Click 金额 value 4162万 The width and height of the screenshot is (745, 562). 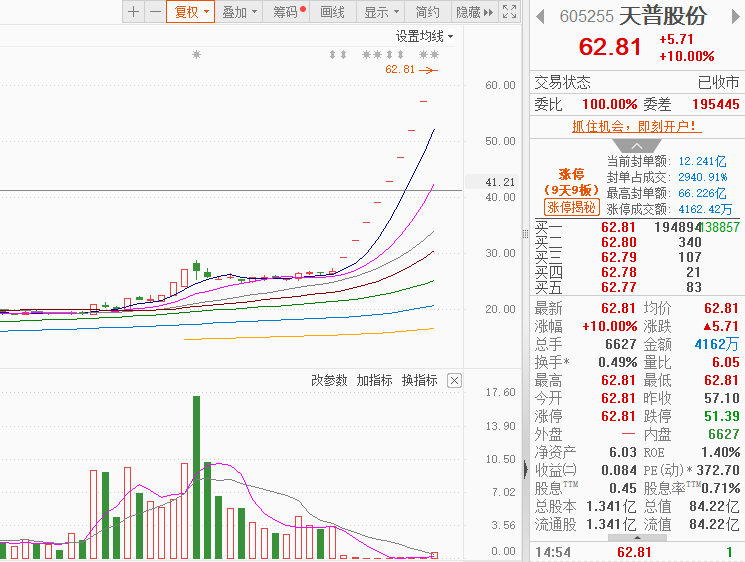click(717, 344)
